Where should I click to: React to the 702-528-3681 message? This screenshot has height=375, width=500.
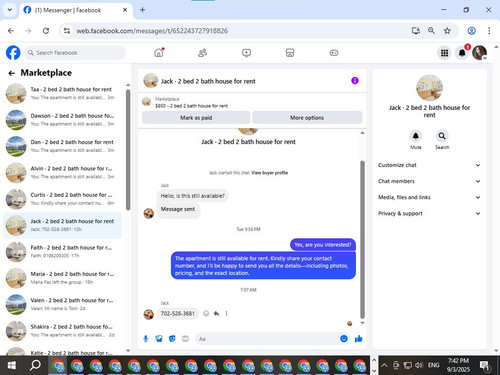pyautogui.click(x=206, y=313)
